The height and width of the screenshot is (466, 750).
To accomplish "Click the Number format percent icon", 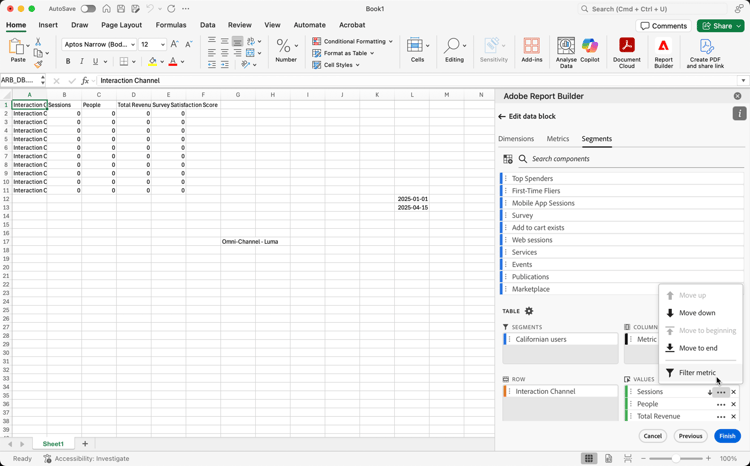I will (x=283, y=46).
